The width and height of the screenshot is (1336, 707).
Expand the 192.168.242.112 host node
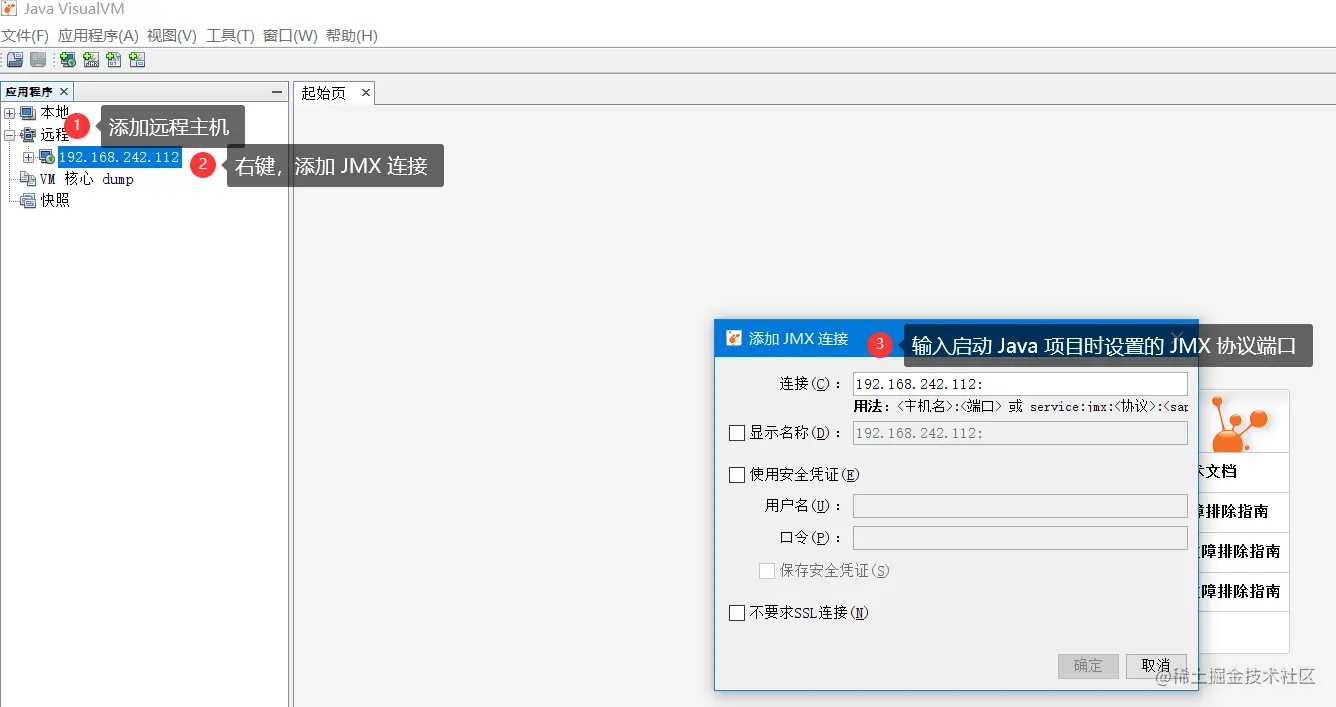pos(28,157)
